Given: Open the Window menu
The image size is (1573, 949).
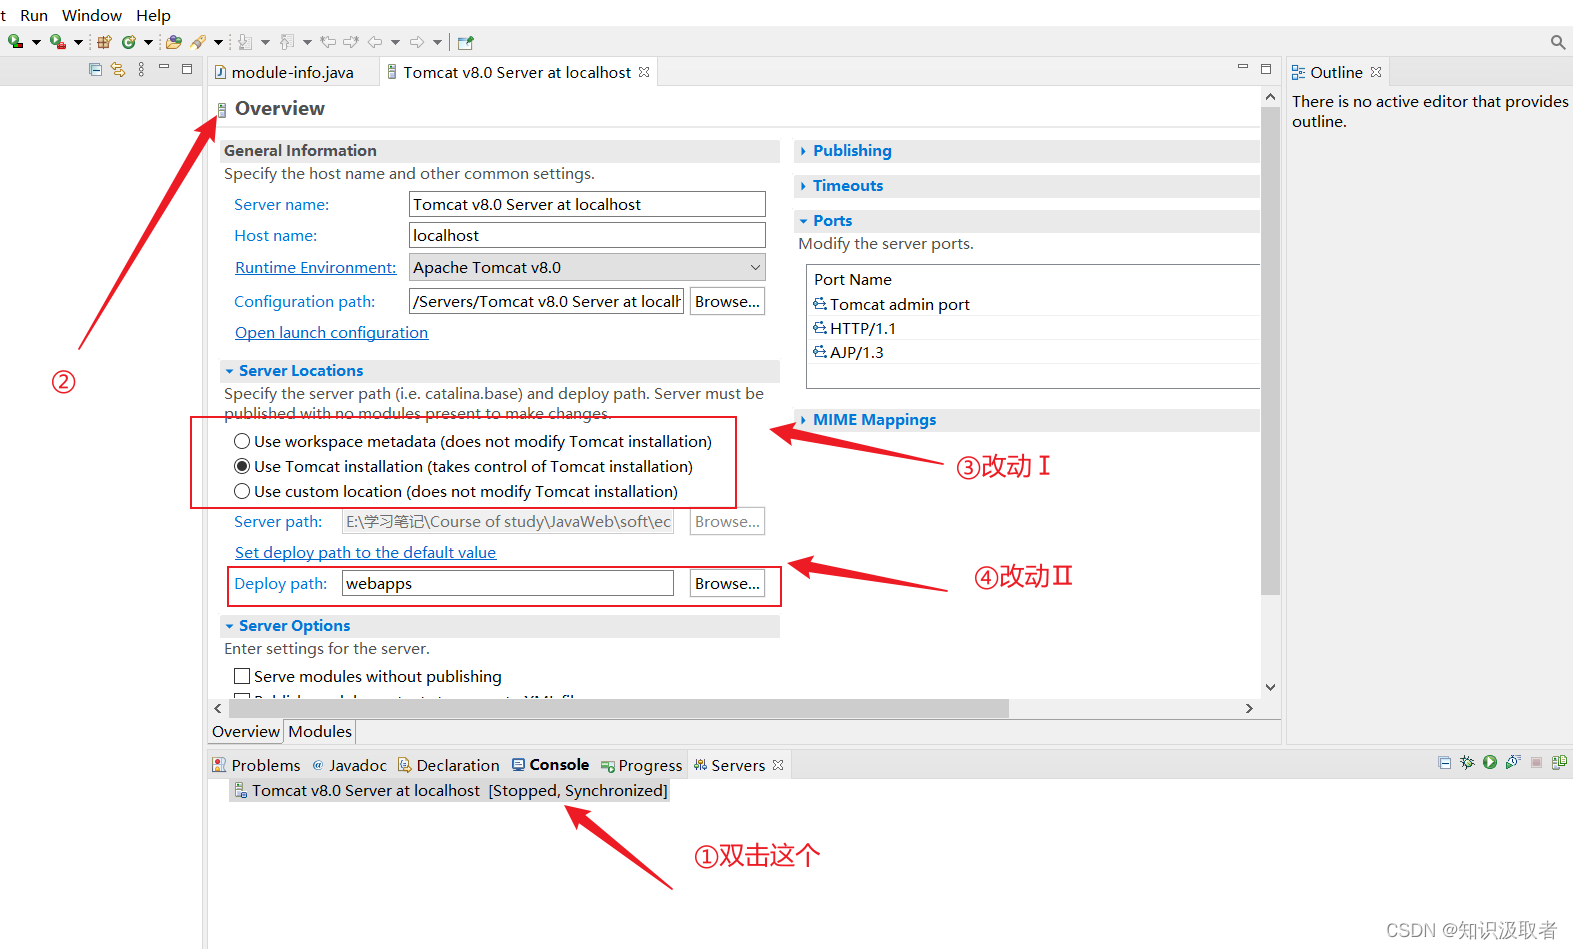Looking at the screenshot, I should coord(92,15).
